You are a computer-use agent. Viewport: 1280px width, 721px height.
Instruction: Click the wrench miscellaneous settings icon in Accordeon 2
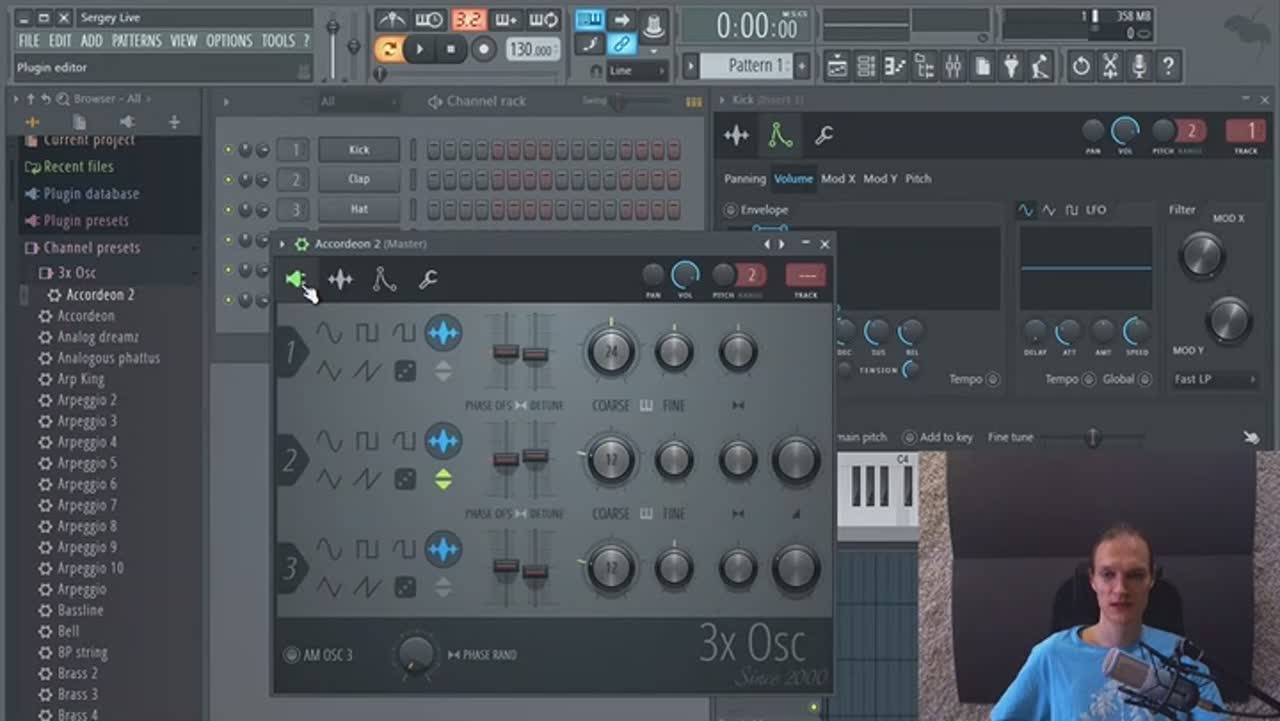pyautogui.click(x=428, y=280)
